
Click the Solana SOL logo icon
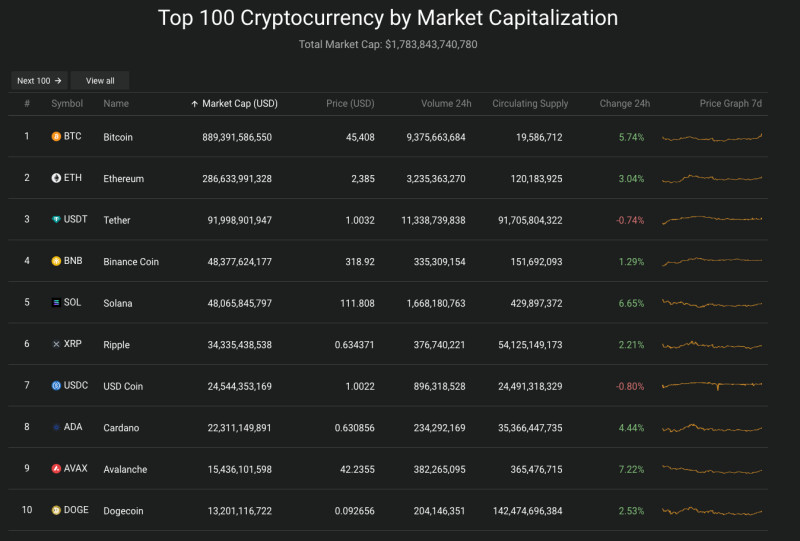[x=56, y=303]
